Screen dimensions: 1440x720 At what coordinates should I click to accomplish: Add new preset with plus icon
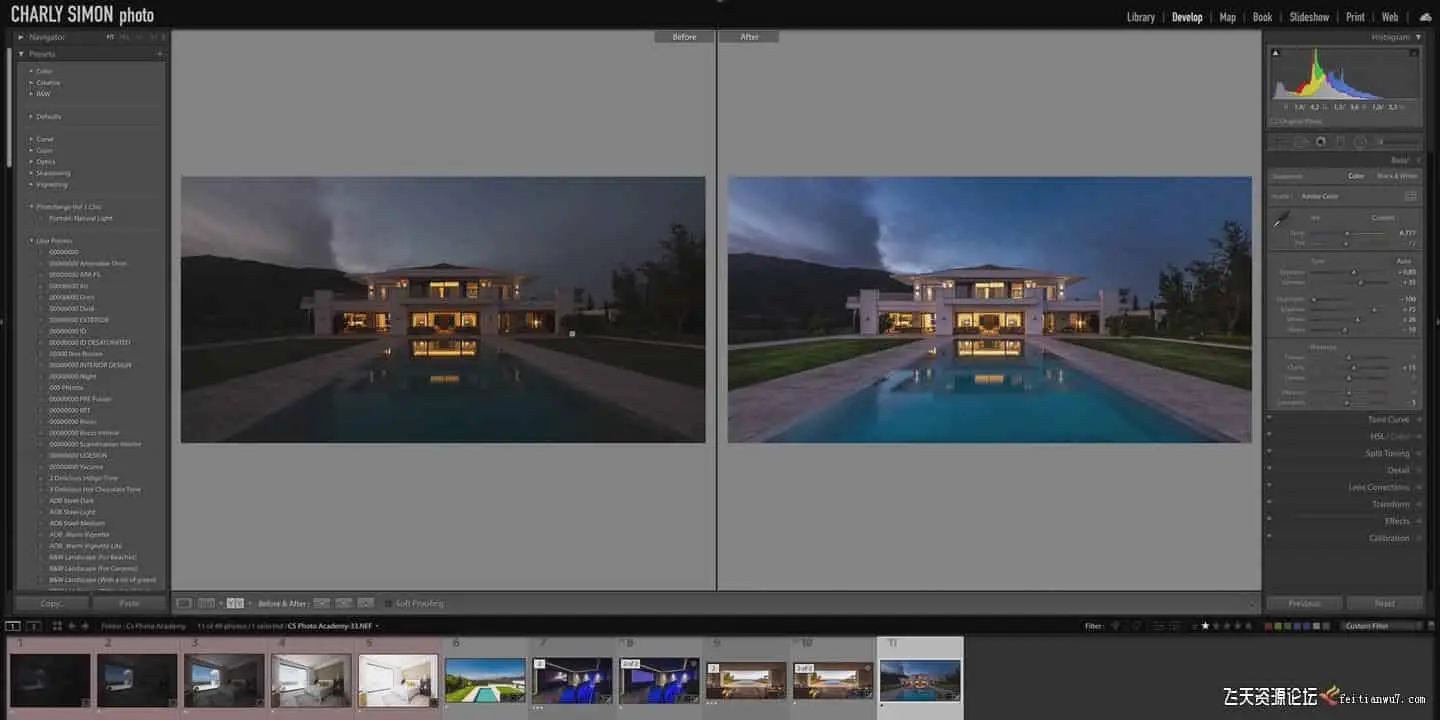tap(160, 54)
